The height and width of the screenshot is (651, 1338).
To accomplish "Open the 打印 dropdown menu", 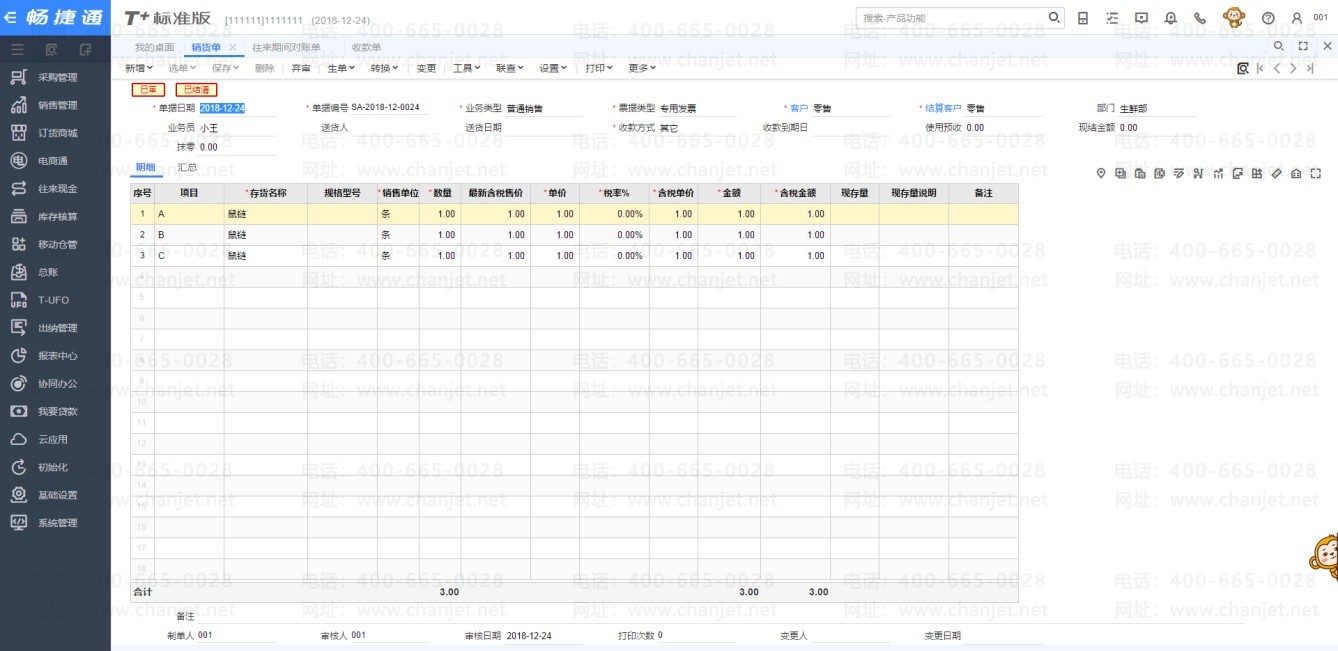I will [599, 68].
